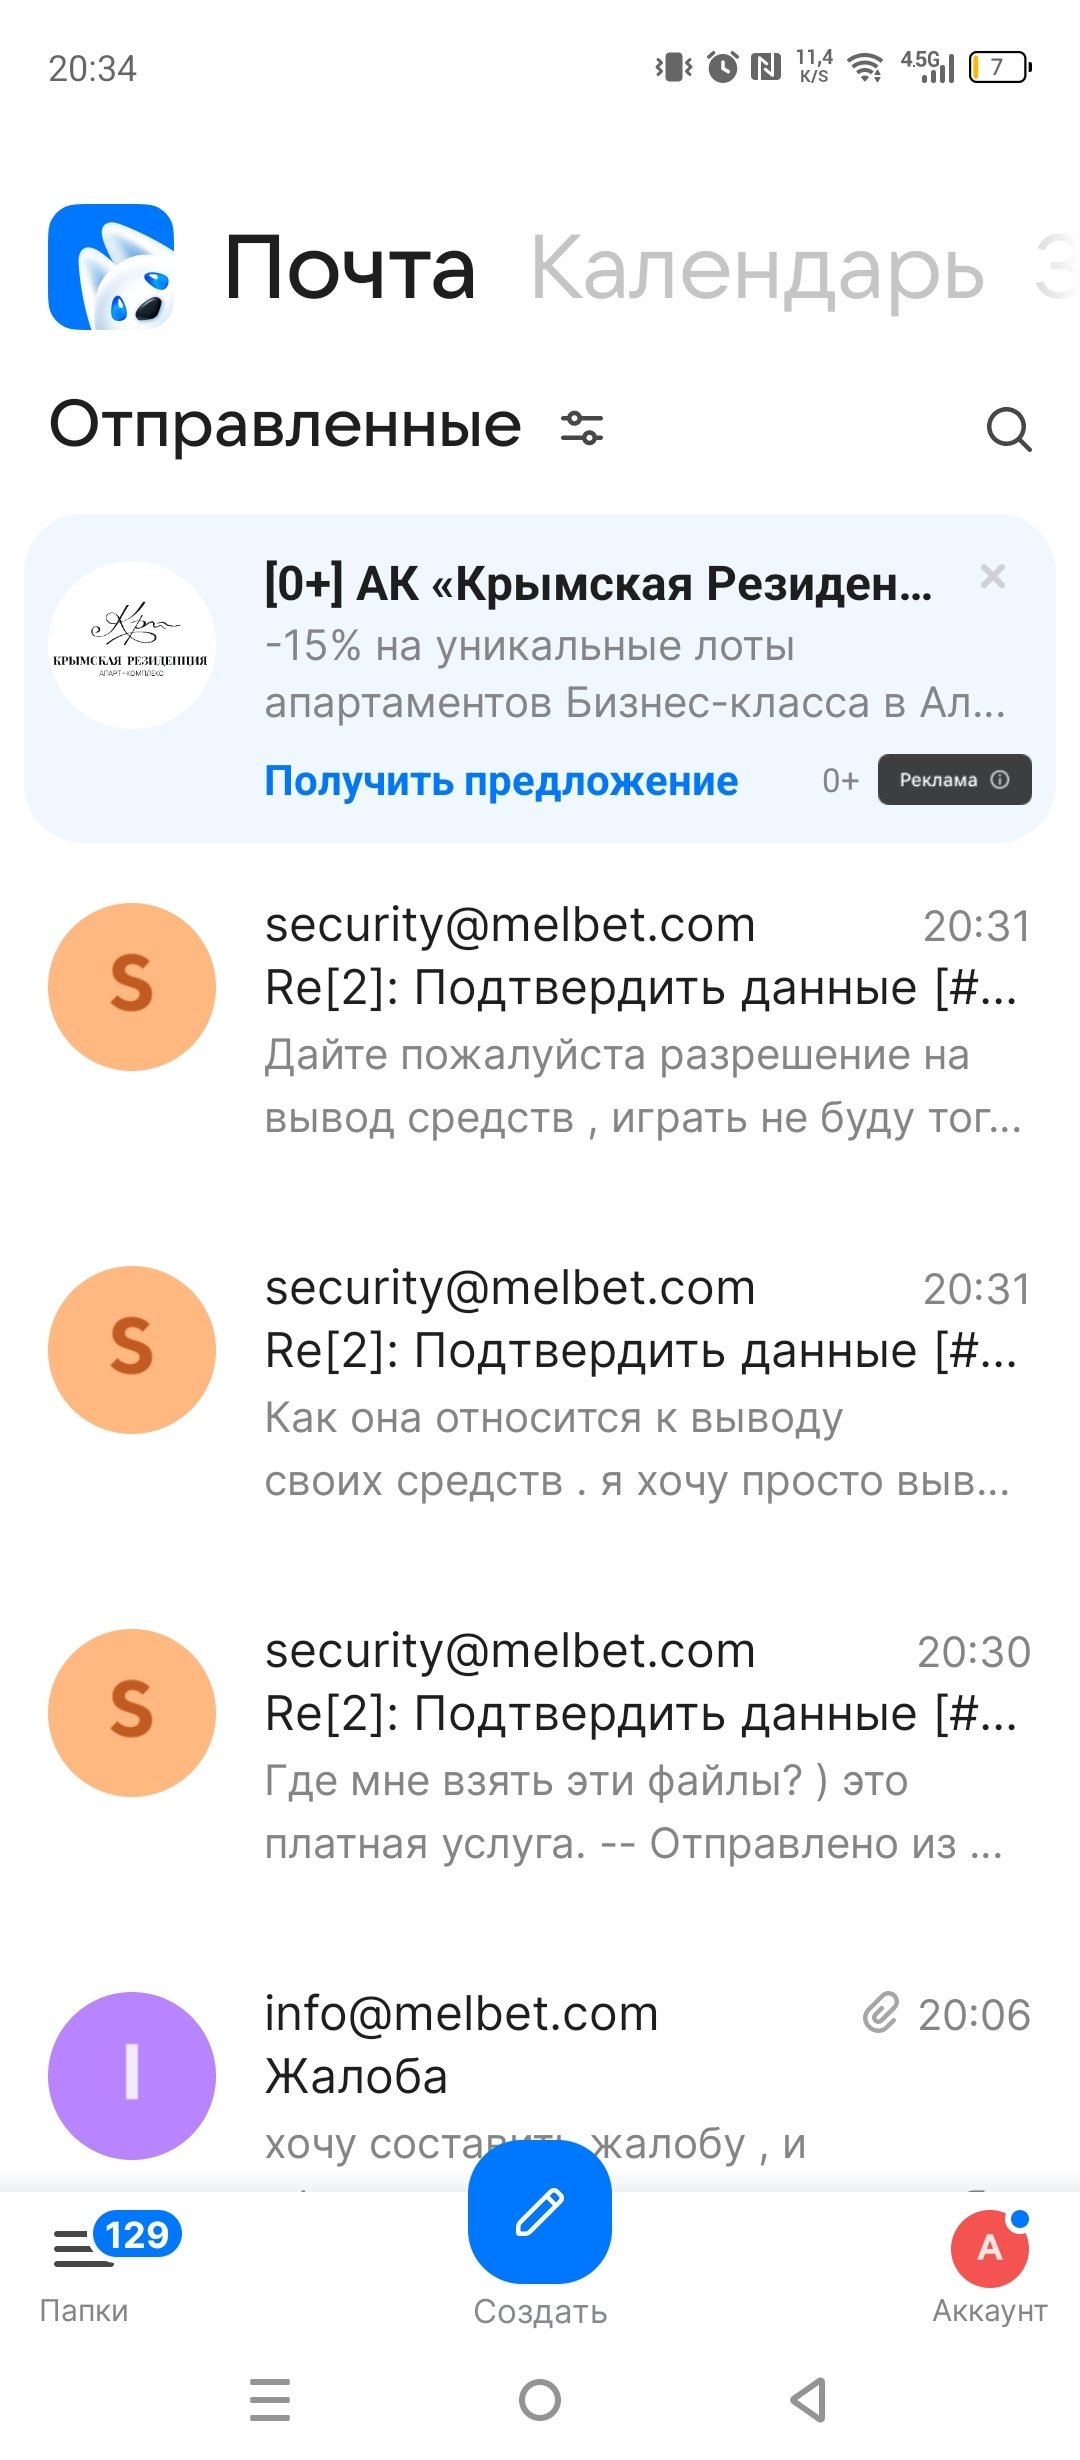Viewport: 1080px width, 2460px height.
Task: Open the Получить предложение link
Action: (x=501, y=781)
